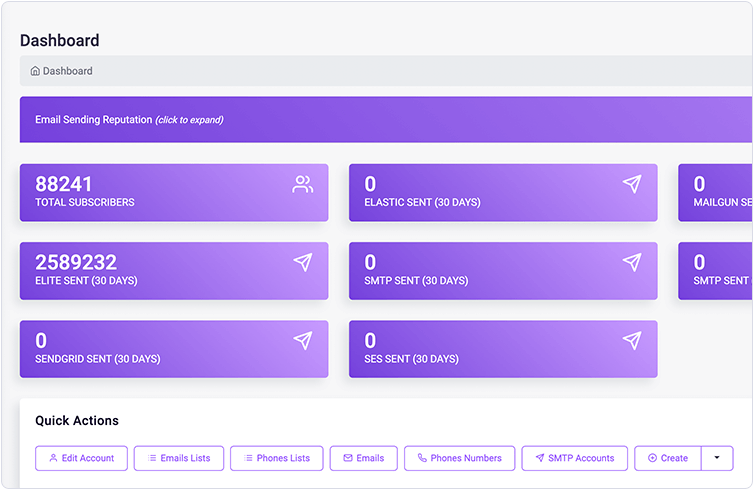Open Phones Lists quick action
This screenshot has height=490, width=754.
[x=276, y=458]
